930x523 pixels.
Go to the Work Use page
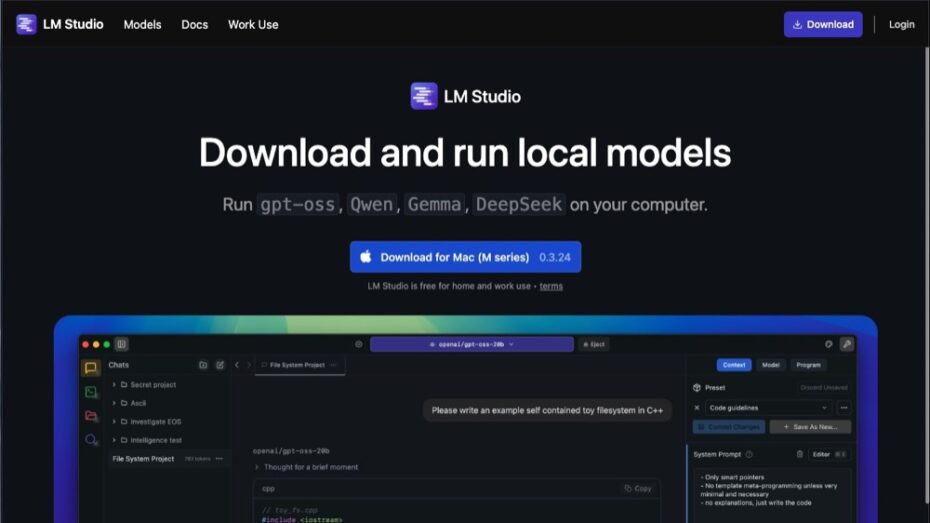coord(253,25)
